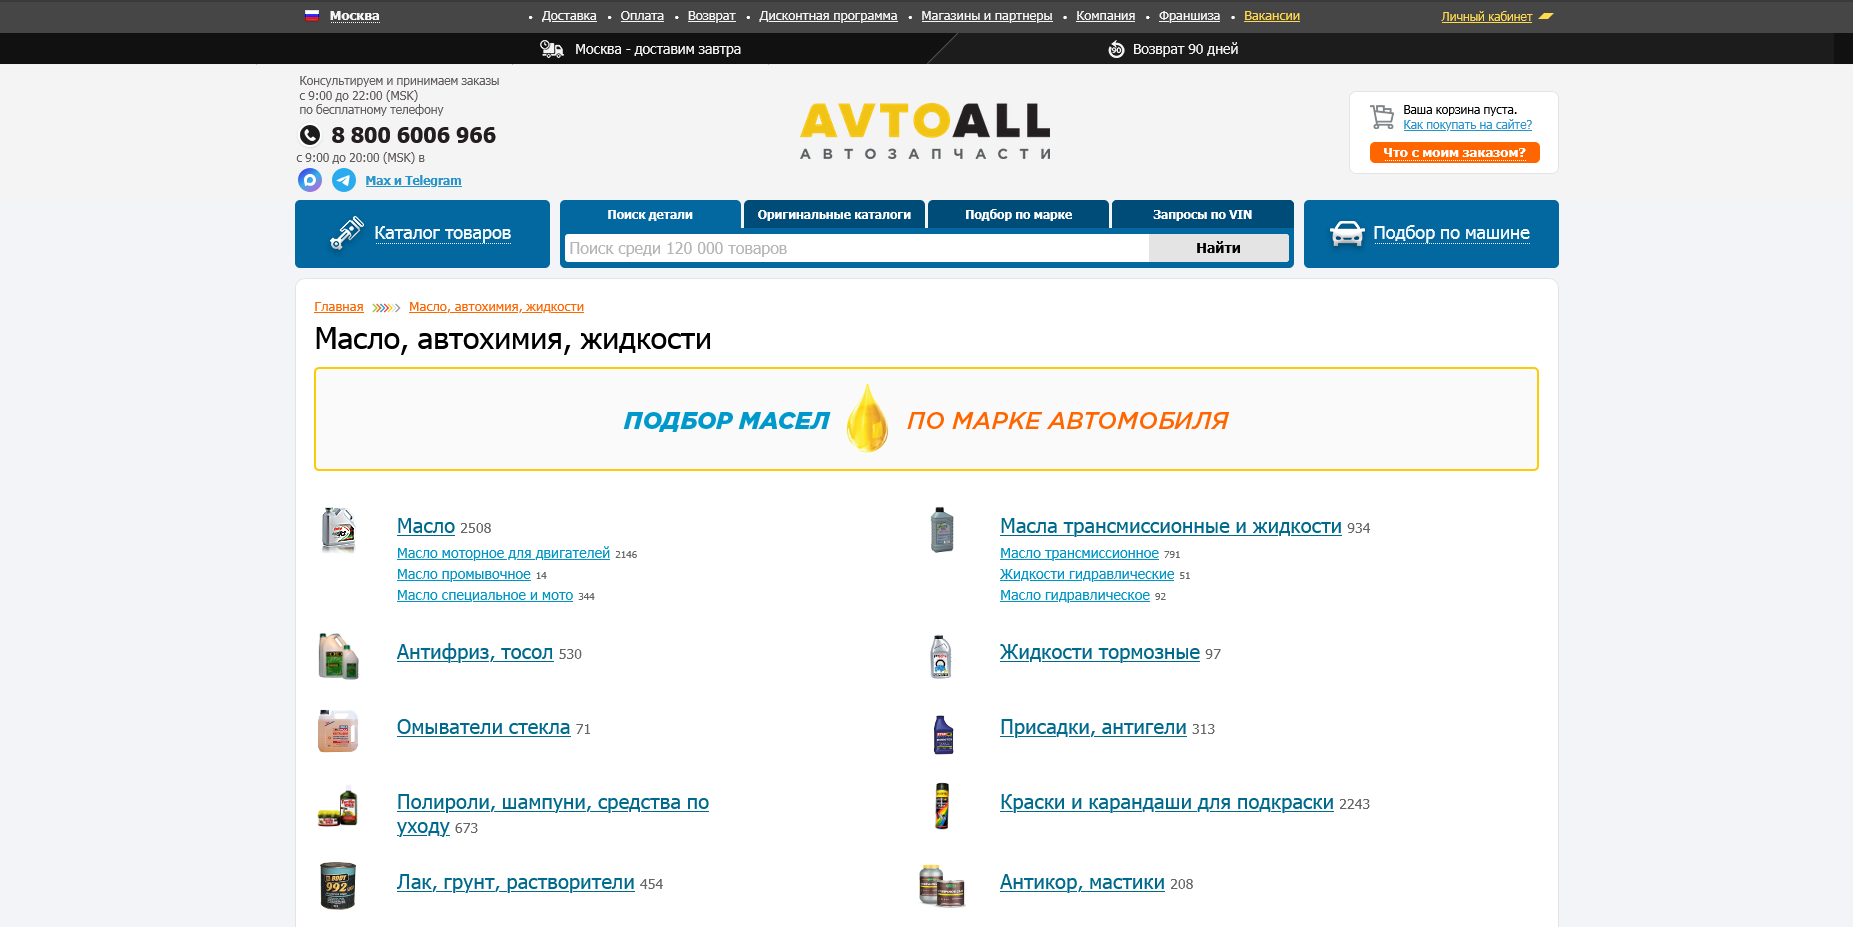
Task: Open the Каталог товаров button
Action: coord(422,234)
